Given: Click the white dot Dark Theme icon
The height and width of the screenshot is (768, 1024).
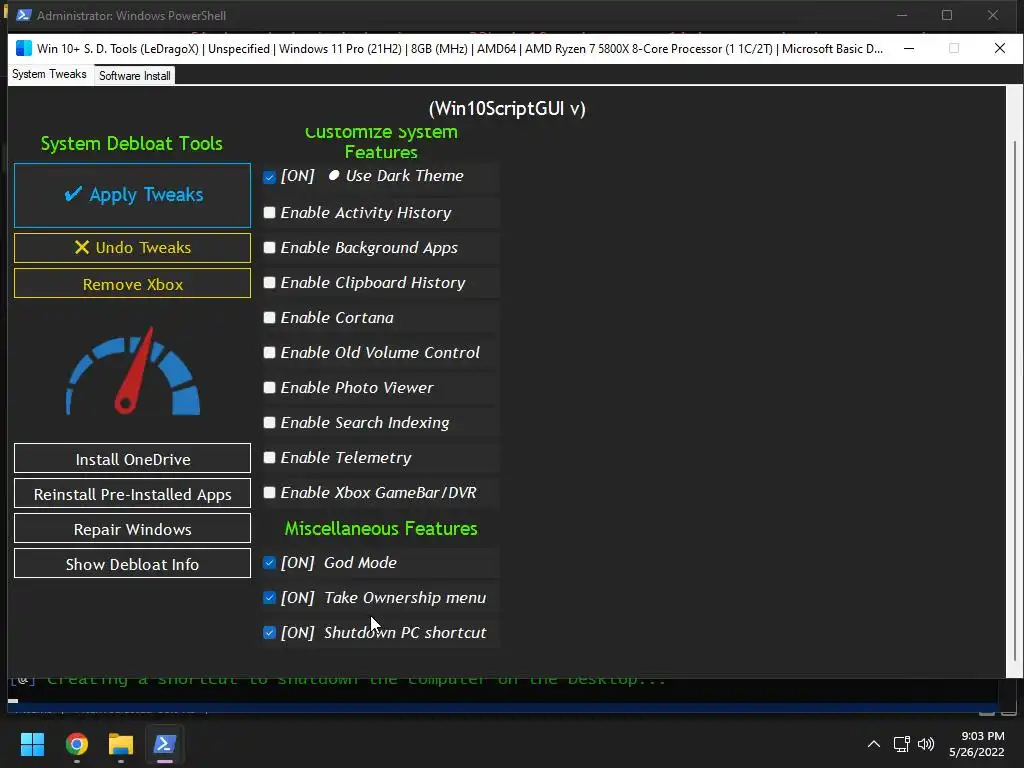Looking at the screenshot, I should click(334, 175).
